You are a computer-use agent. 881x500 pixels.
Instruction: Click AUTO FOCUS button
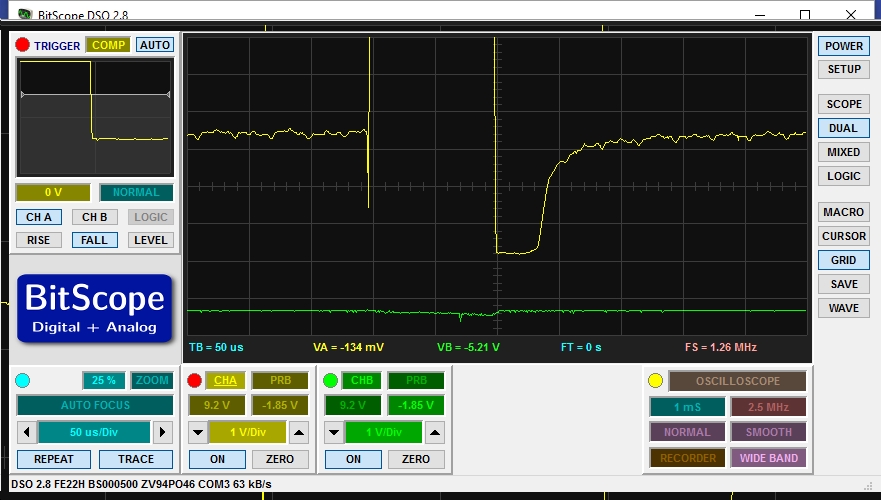(x=95, y=405)
